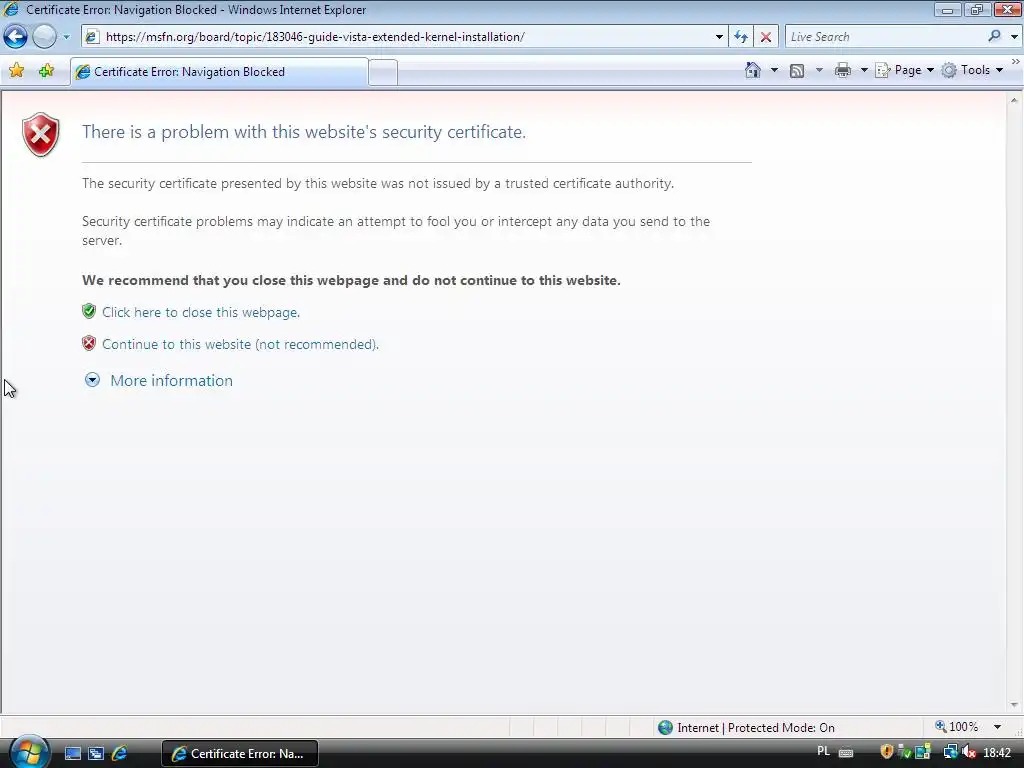Click the security shield tray icon

(886, 752)
